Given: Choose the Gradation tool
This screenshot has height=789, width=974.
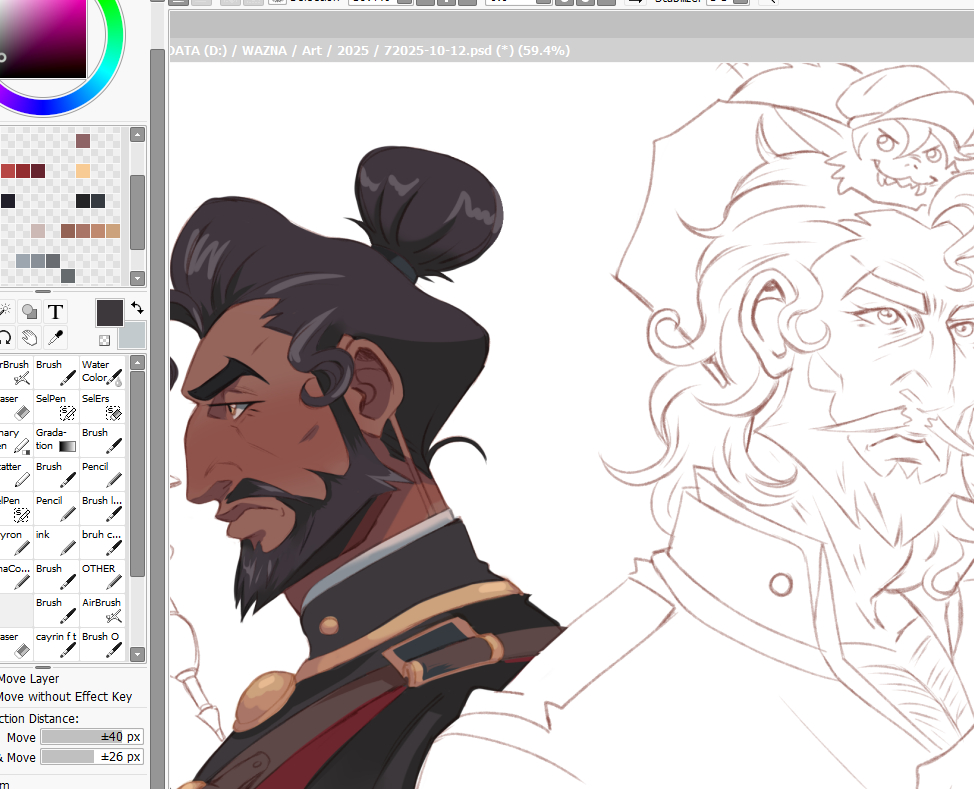Looking at the screenshot, I should (x=57, y=440).
